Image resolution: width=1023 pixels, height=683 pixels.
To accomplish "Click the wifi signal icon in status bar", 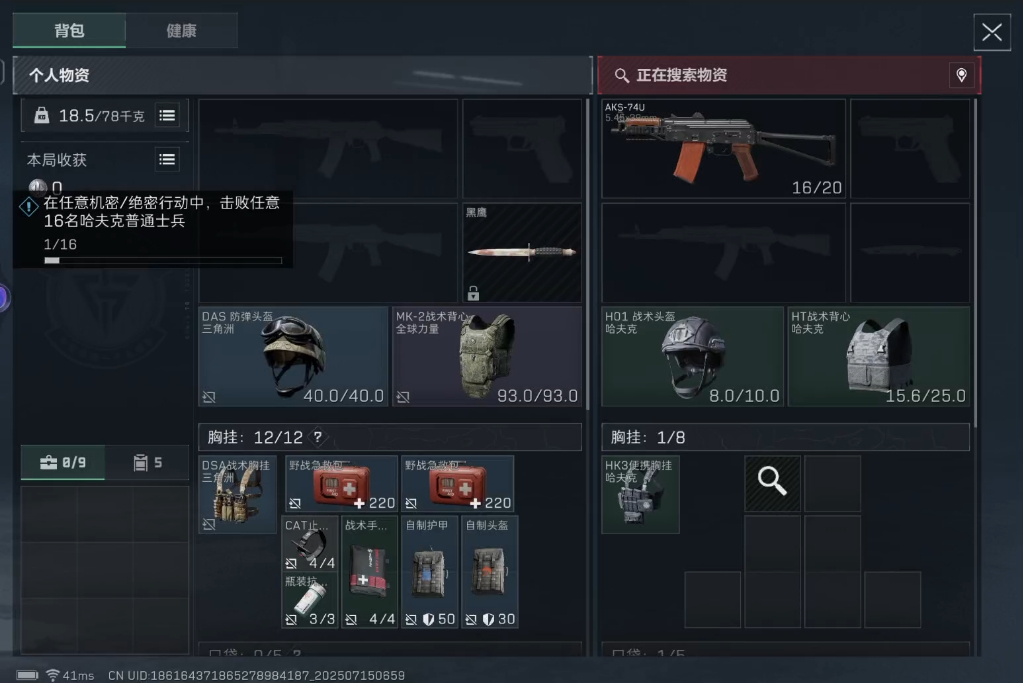I will point(53,675).
